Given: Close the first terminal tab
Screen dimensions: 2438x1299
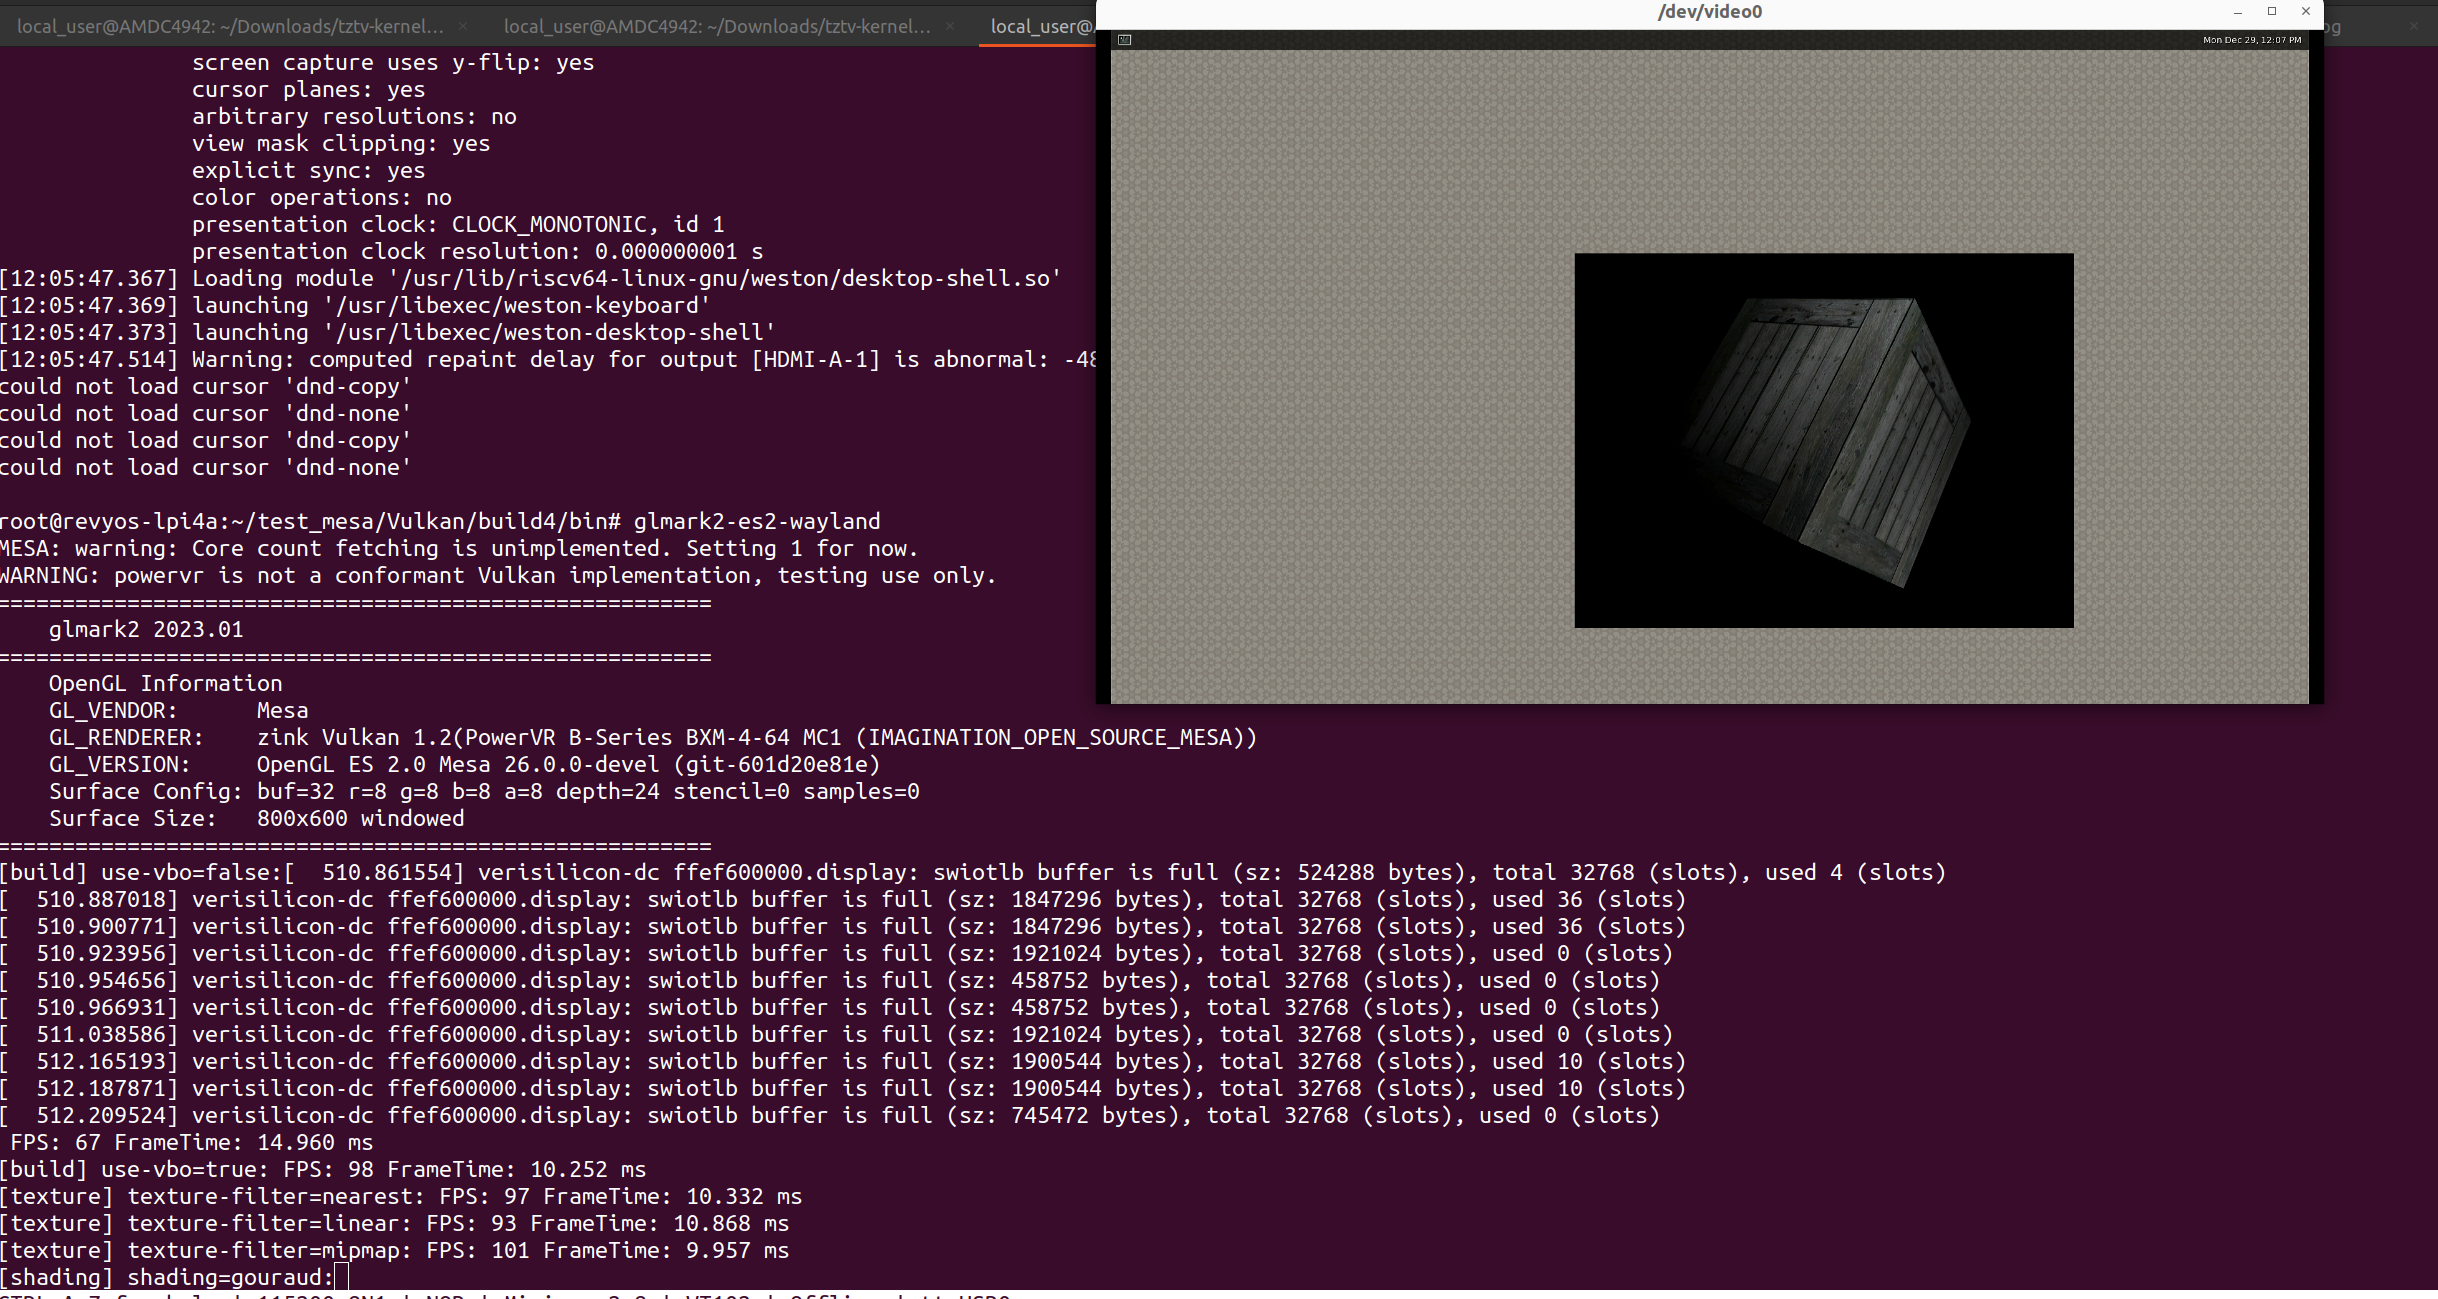Looking at the screenshot, I should click(462, 27).
